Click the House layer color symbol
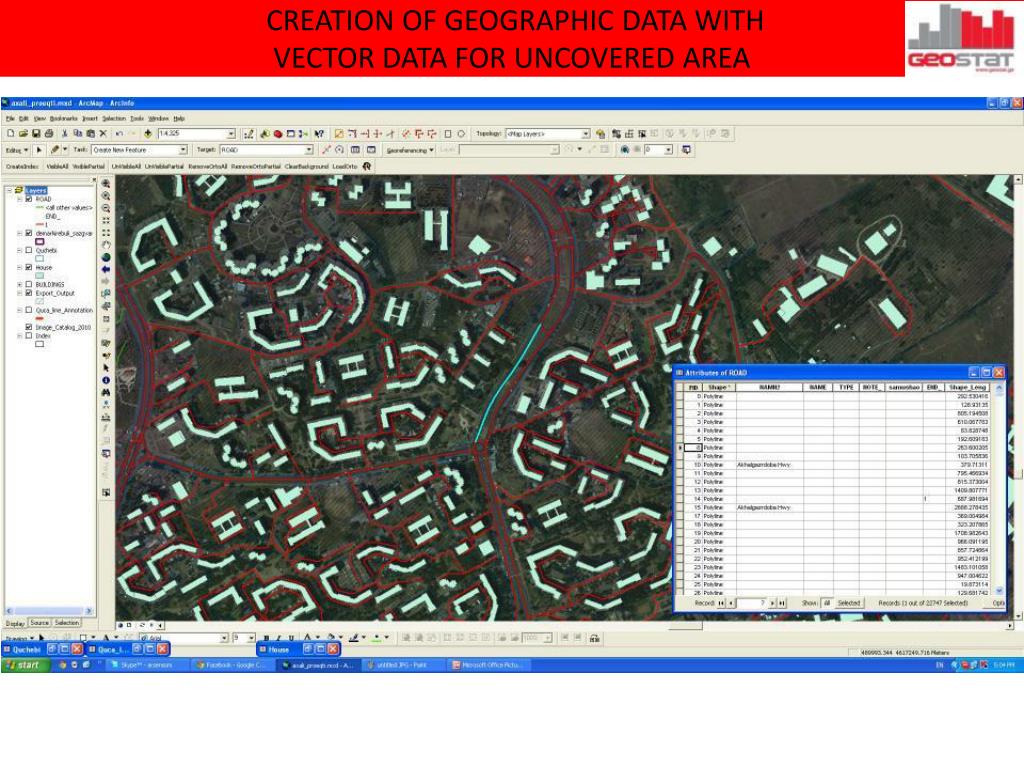The image size is (1024, 768). click(41, 276)
